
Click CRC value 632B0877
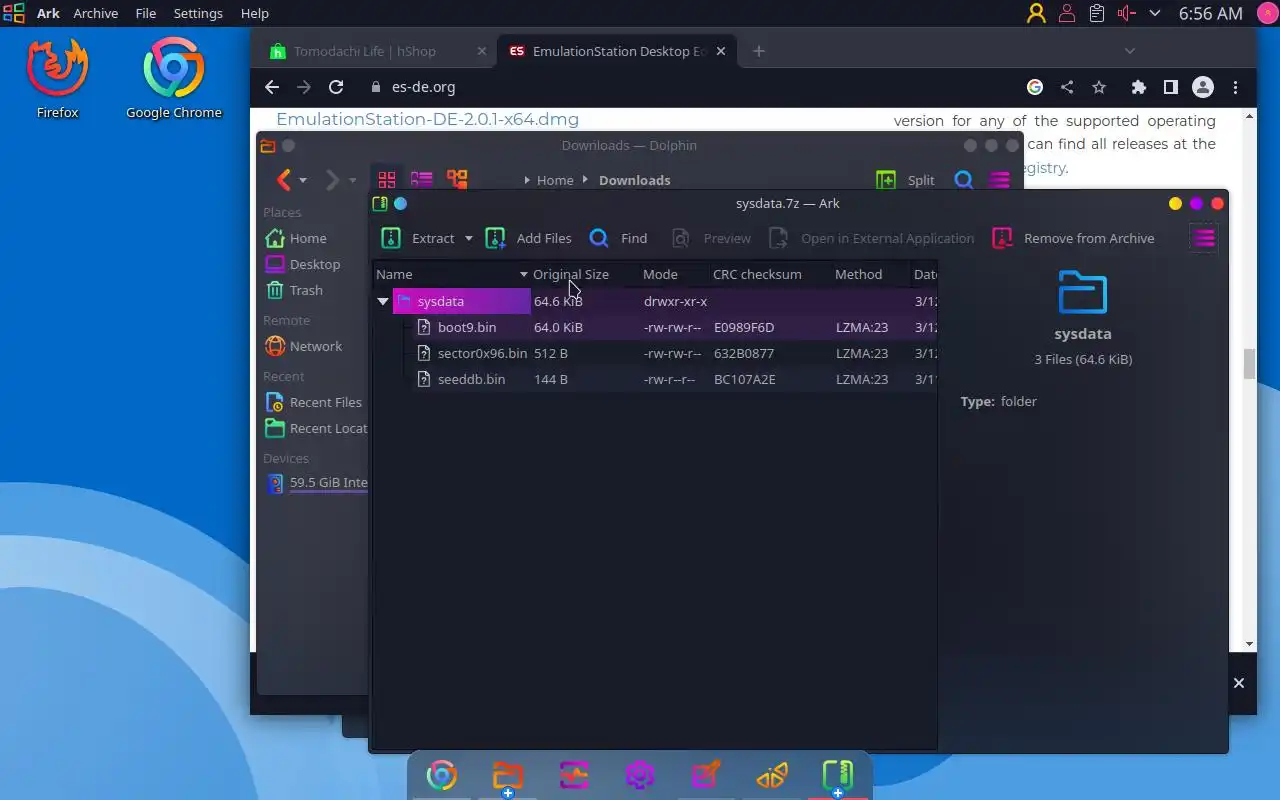point(744,353)
